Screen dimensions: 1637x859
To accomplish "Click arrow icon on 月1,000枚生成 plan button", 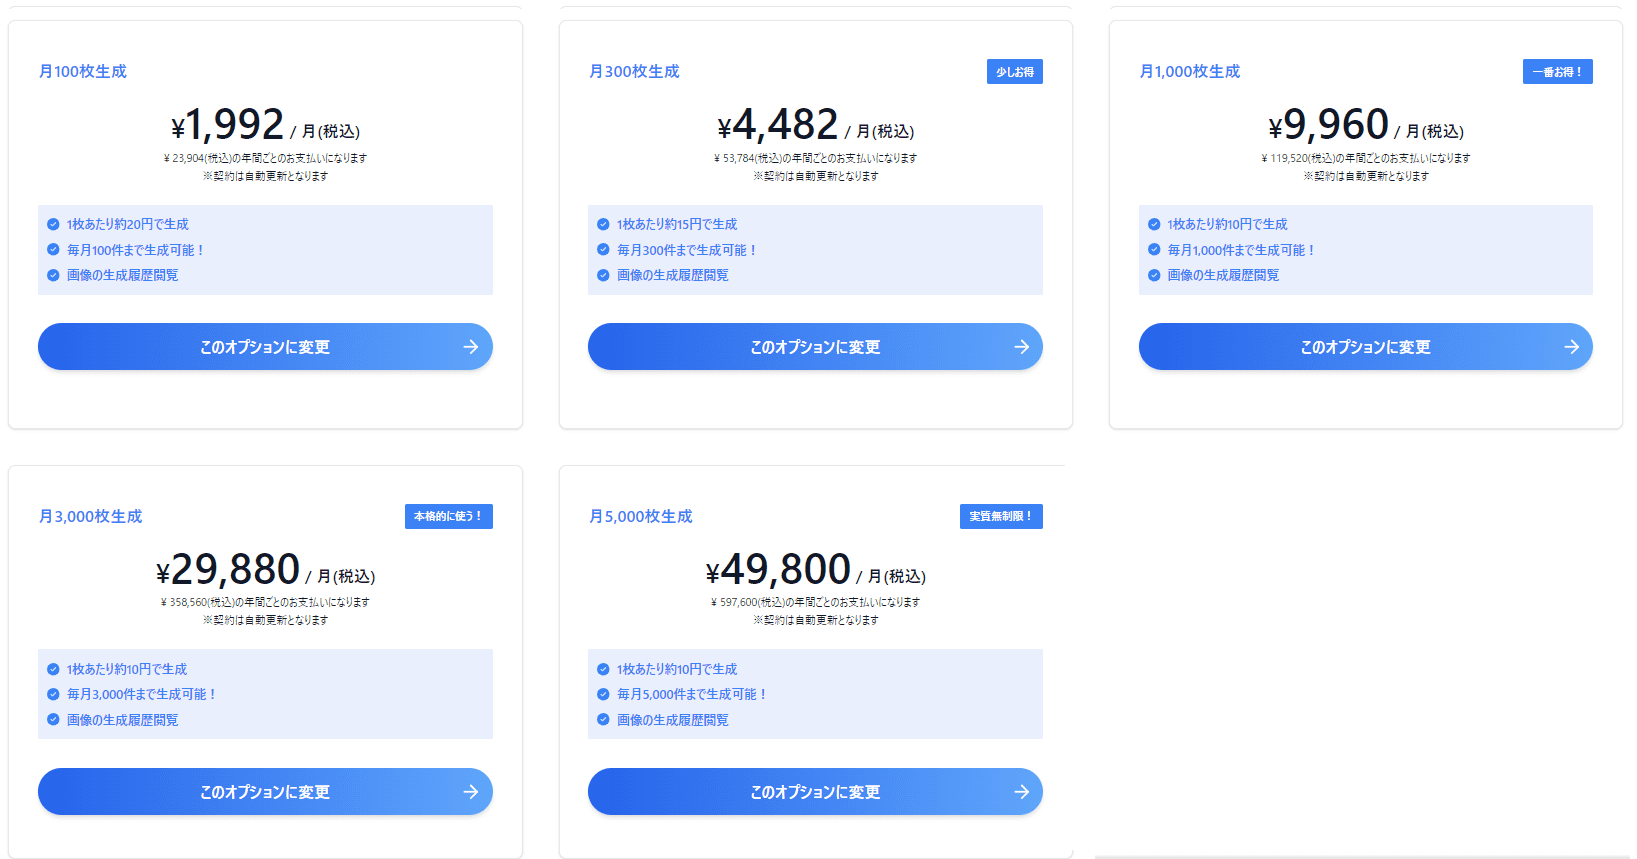I will (x=1571, y=347).
